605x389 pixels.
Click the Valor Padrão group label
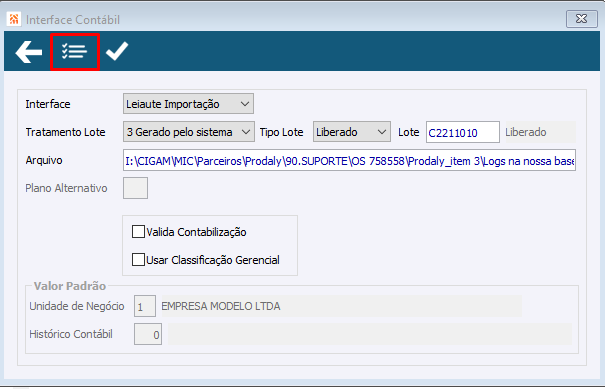click(x=70, y=286)
